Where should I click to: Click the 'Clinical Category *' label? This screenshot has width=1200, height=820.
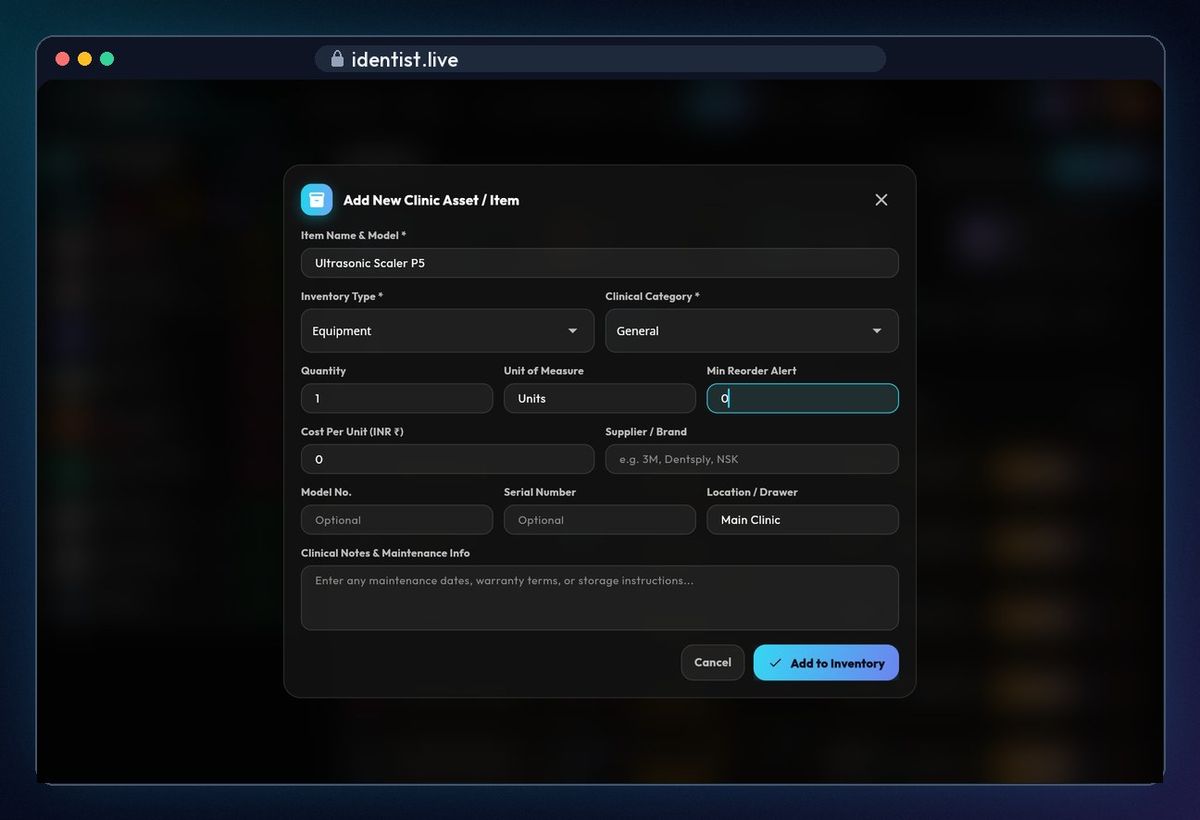653,296
